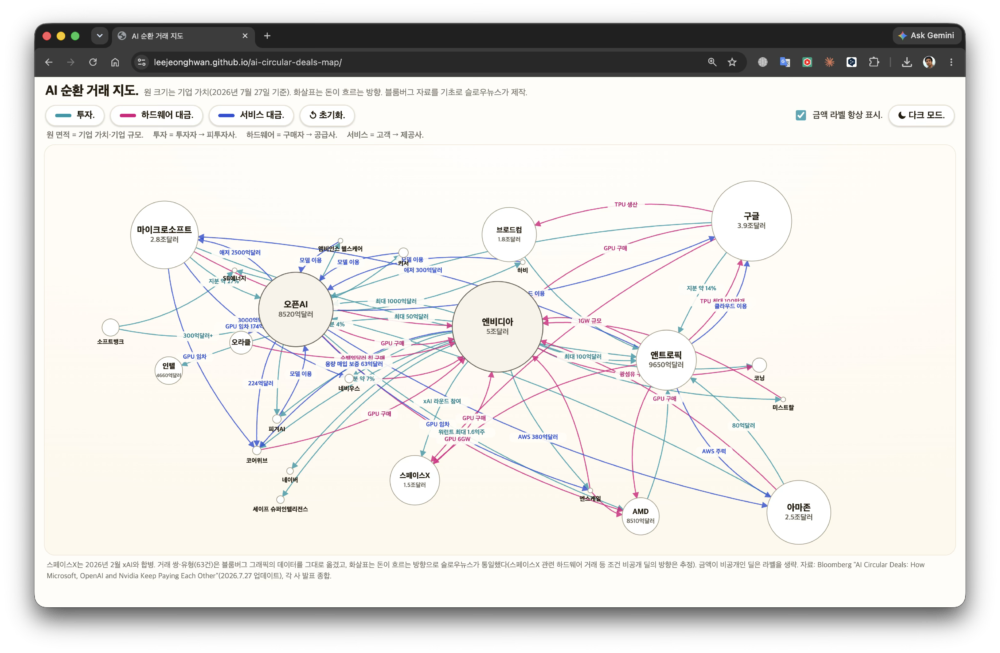The height and width of the screenshot is (653, 1000).
Task: Open the site information control in address bar
Action: [x=142, y=62]
